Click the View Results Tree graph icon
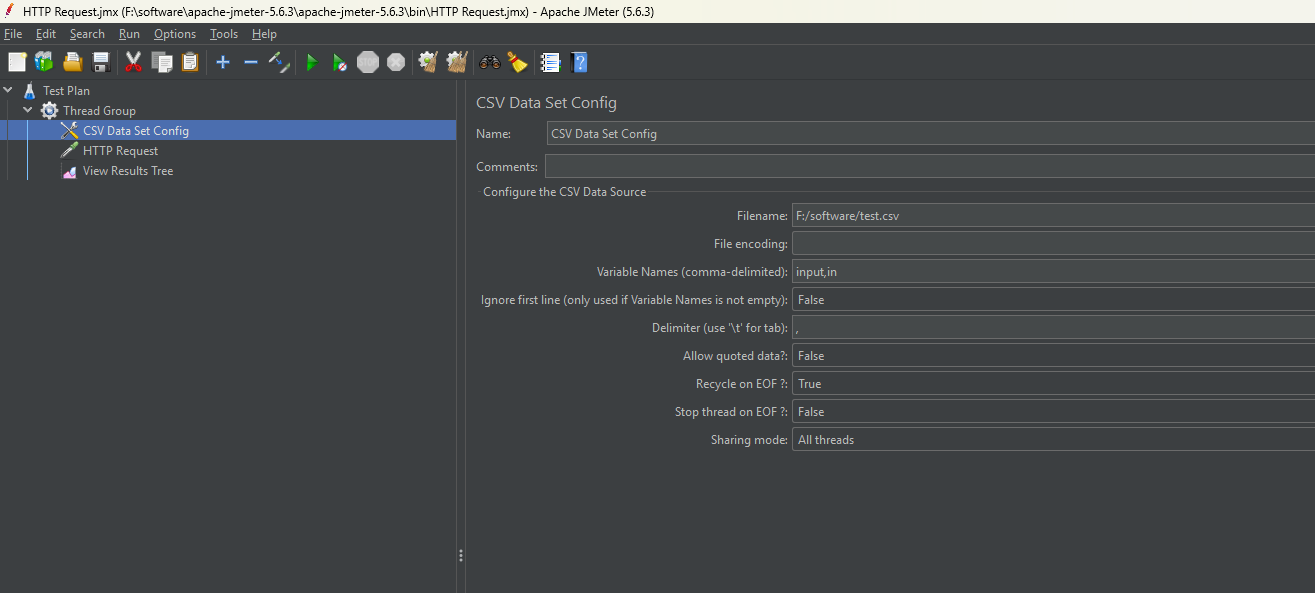Viewport: 1315px width, 593px height. tap(69, 171)
